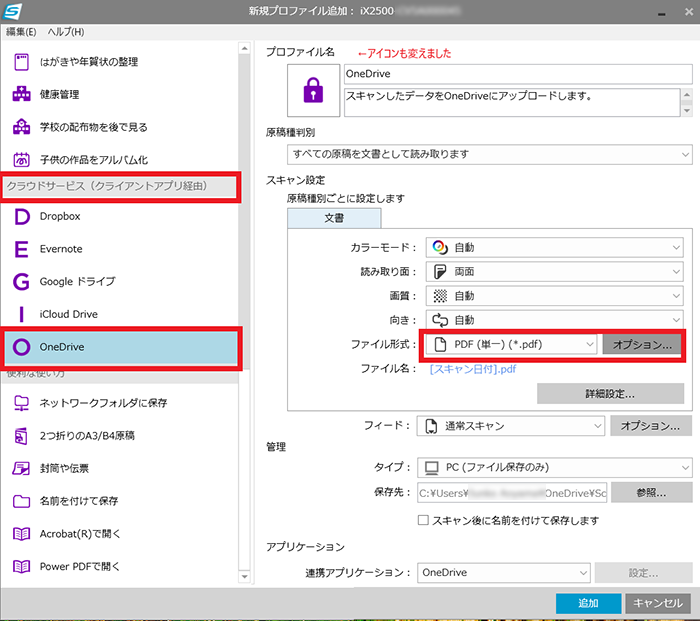Click the school handouts profile icon

[21, 127]
